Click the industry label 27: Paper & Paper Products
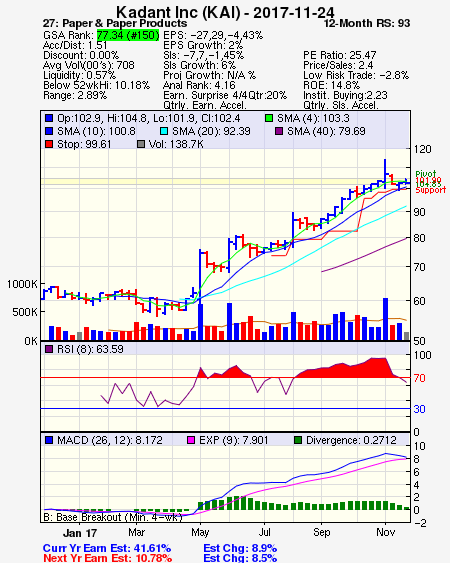Viewport: 450px width, 563px height. click(115, 23)
